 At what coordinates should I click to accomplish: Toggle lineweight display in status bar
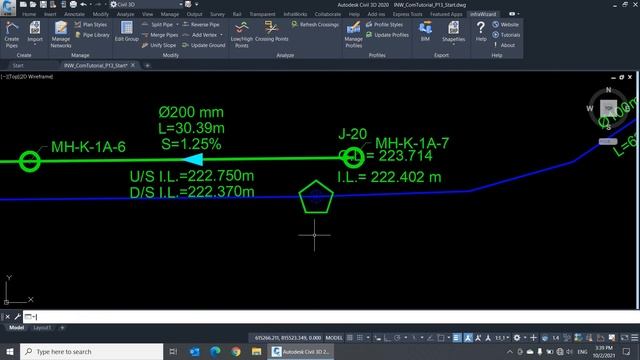(457, 338)
